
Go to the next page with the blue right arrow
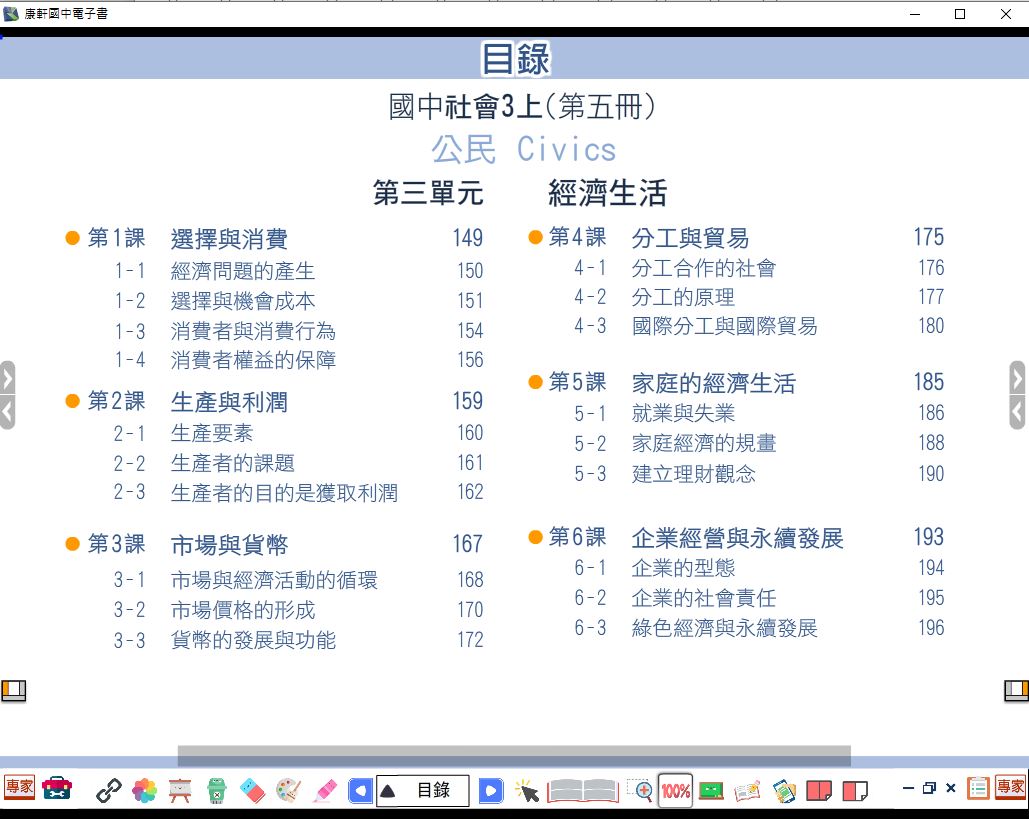click(490, 790)
